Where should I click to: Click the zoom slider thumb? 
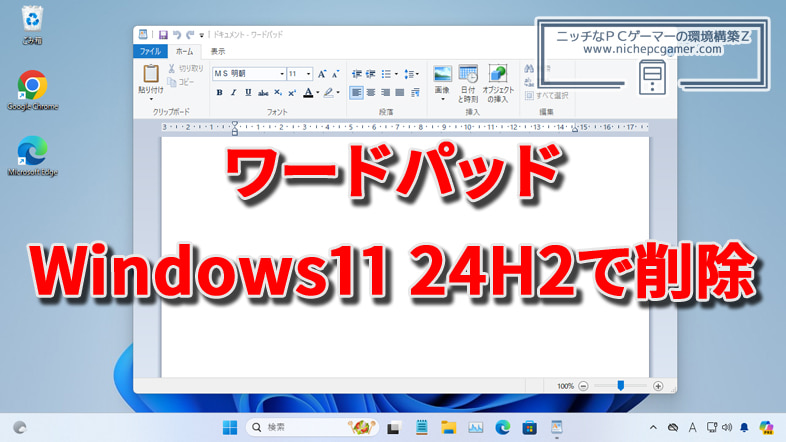coord(621,385)
